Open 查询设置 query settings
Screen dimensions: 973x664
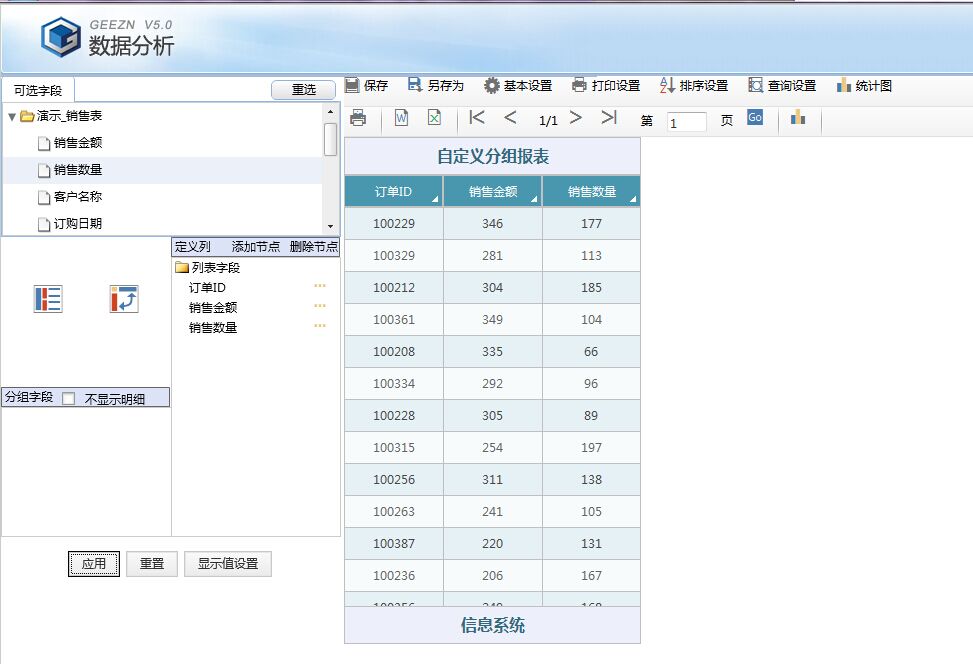pos(782,86)
